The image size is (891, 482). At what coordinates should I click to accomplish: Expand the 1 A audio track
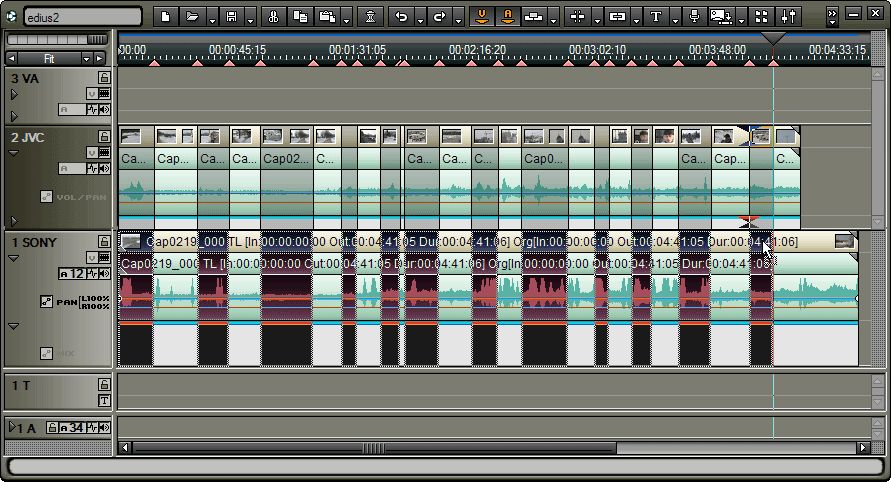coord(13,426)
